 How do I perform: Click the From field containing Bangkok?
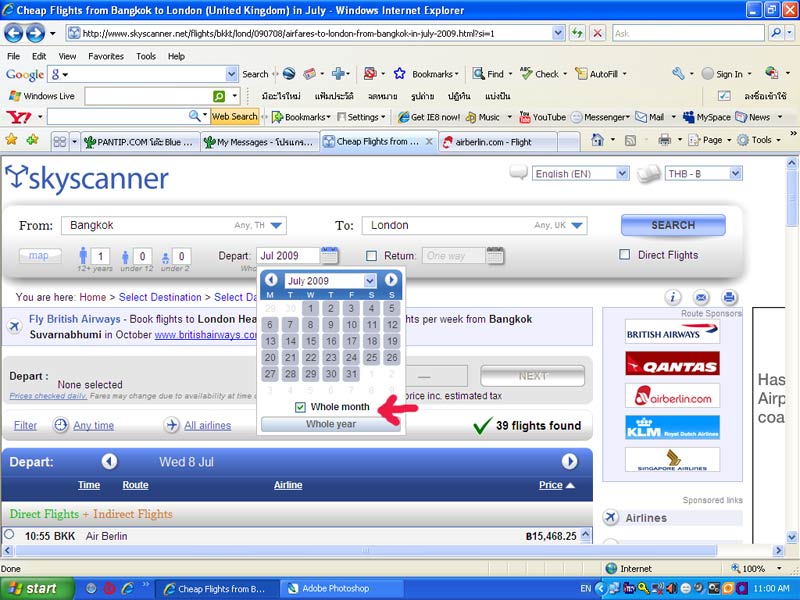(x=173, y=226)
